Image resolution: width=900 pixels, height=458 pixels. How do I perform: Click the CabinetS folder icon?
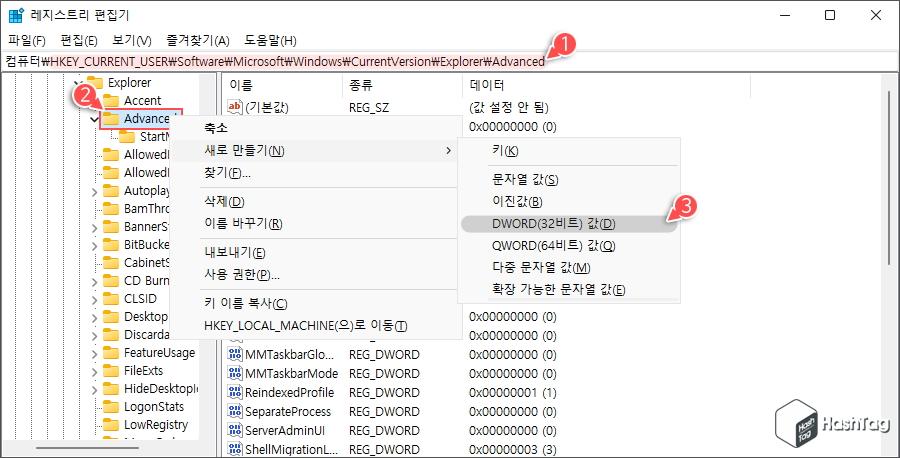point(111,263)
